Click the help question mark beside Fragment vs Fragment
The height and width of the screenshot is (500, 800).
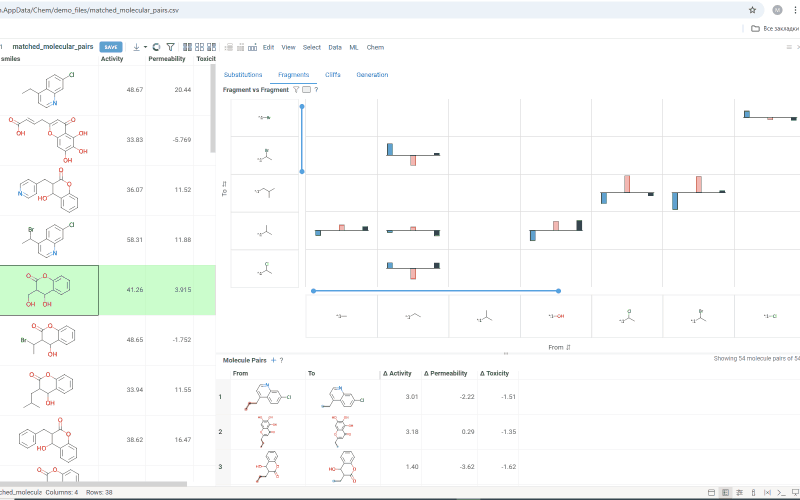click(x=316, y=90)
